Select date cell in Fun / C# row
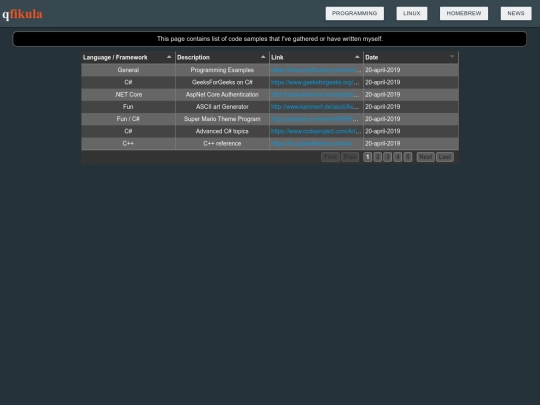Screen dimensions: 540x405 [411, 119]
